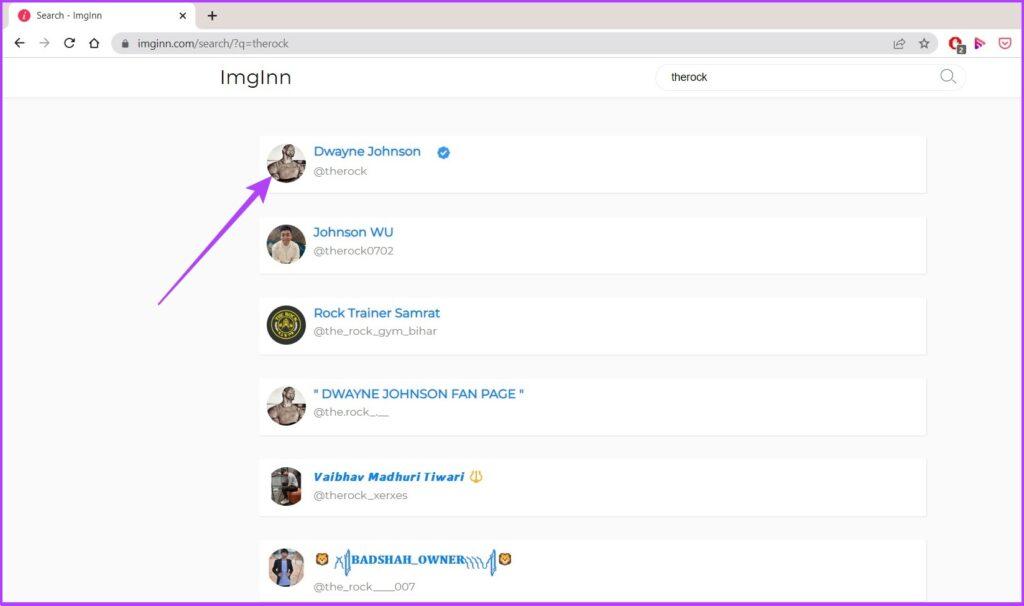This screenshot has width=1024, height=606.
Task: Click Vaibhav Madhuri Tiwari's avatar
Action: pyautogui.click(x=286, y=486)
